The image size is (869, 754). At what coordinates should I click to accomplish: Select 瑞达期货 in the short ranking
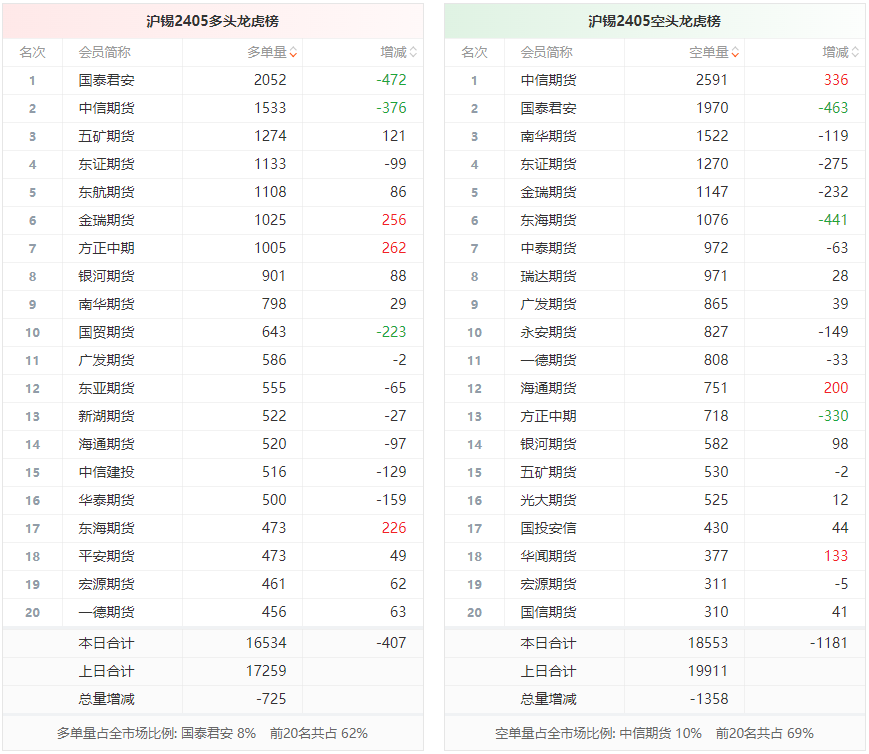(548, 276)
